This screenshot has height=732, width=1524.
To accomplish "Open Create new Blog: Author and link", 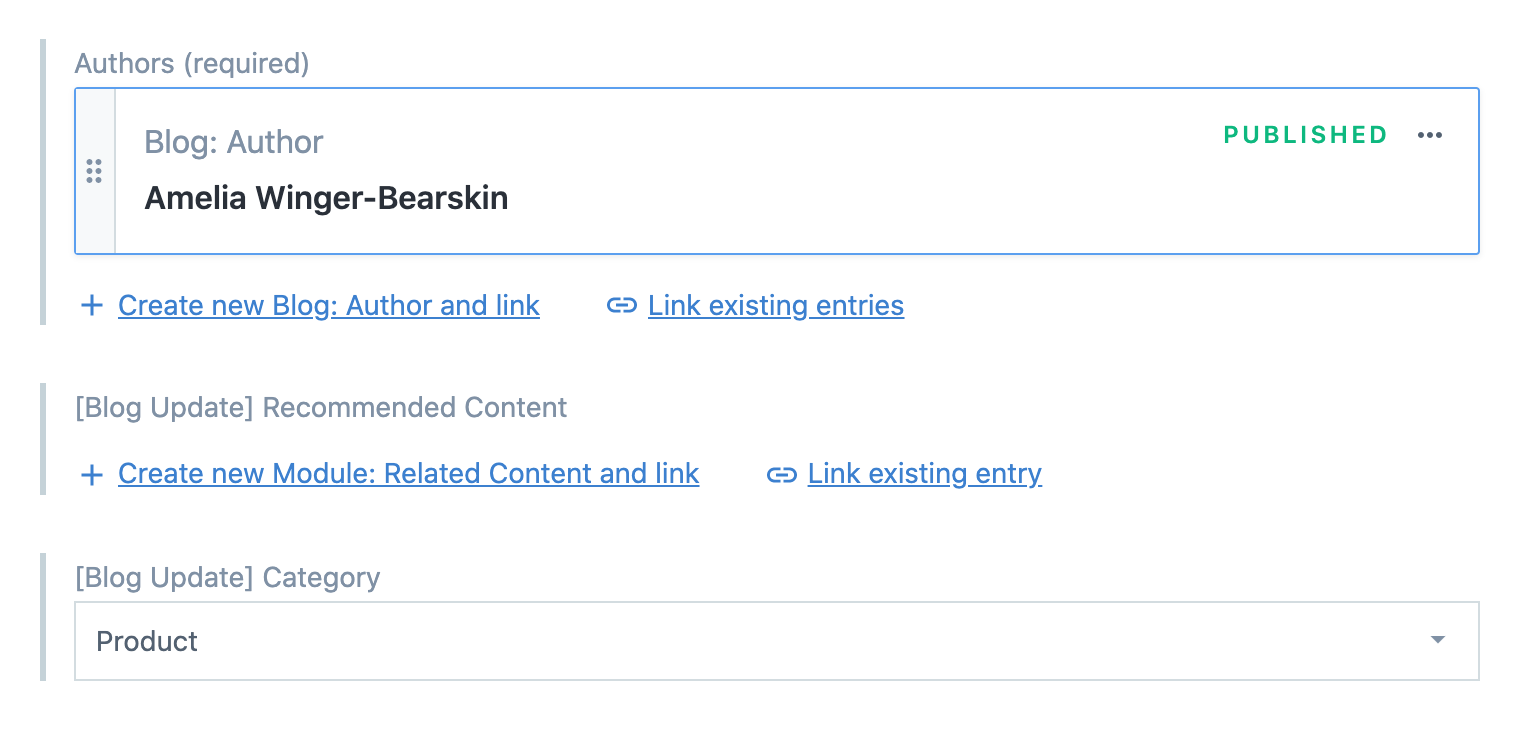I will point(328,305).
